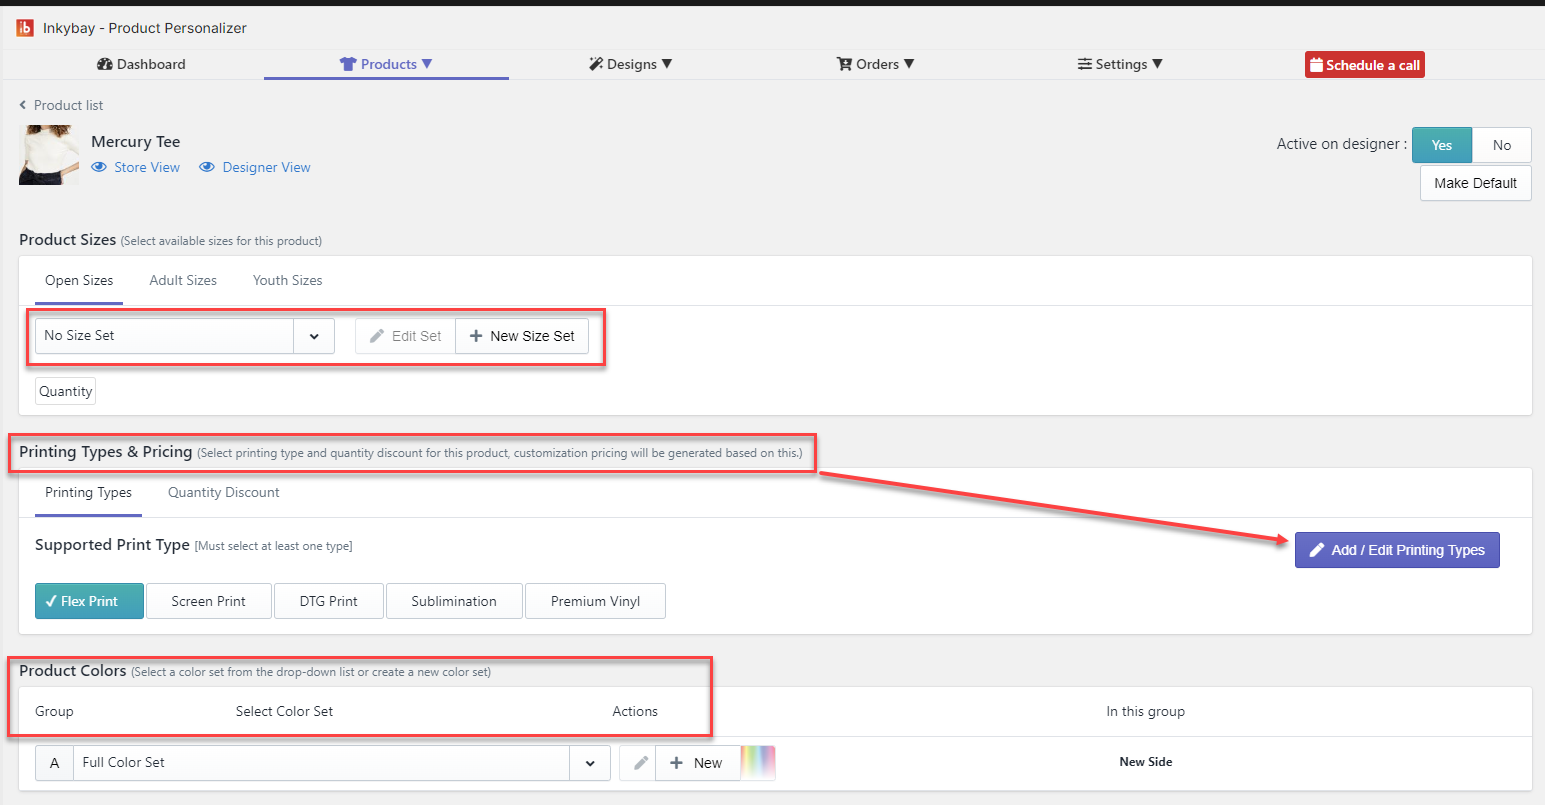Click the rainbow color swatch preview

[x=758, y=763]
